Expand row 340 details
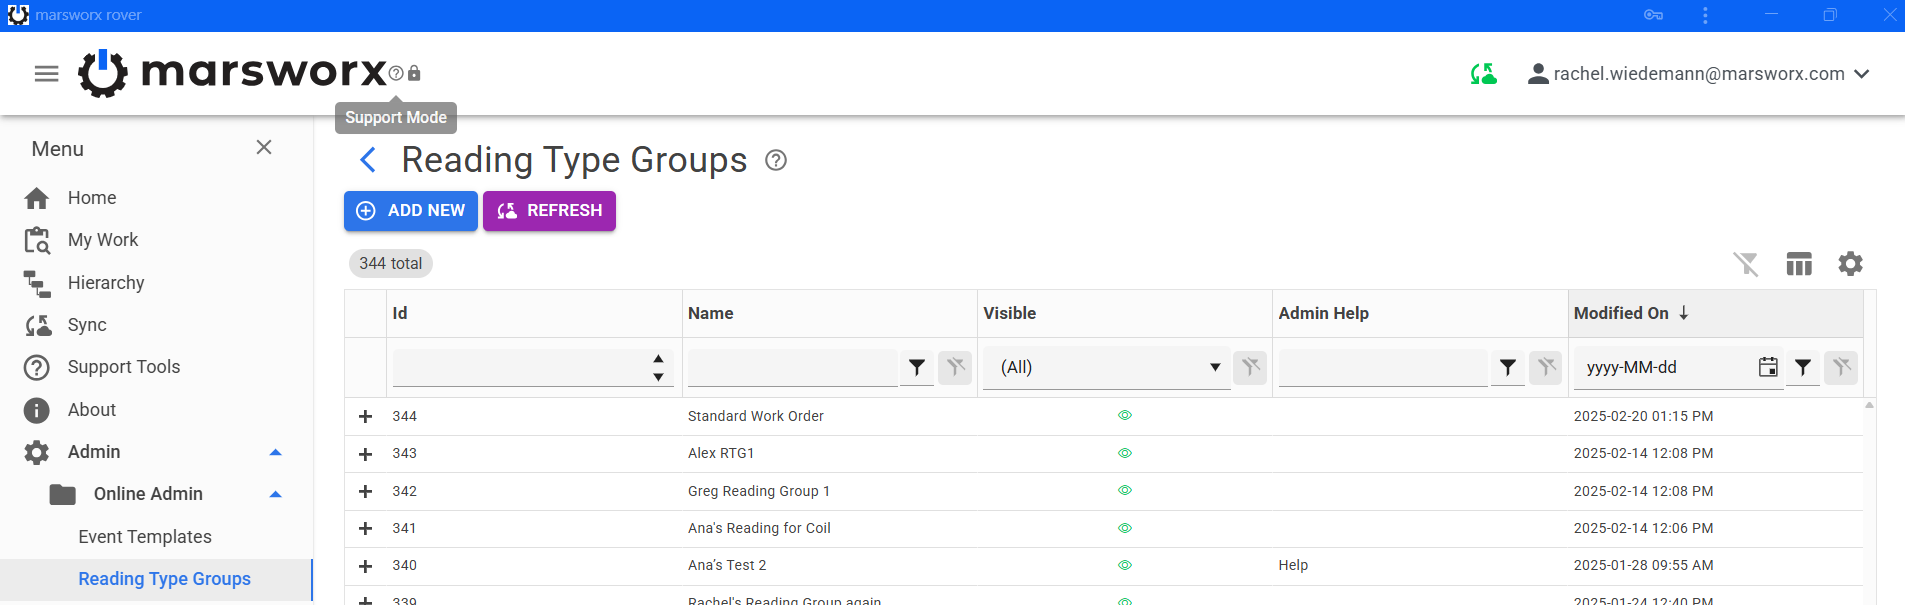This screenshot has height=605, width=1905. (x=366, y=566)
